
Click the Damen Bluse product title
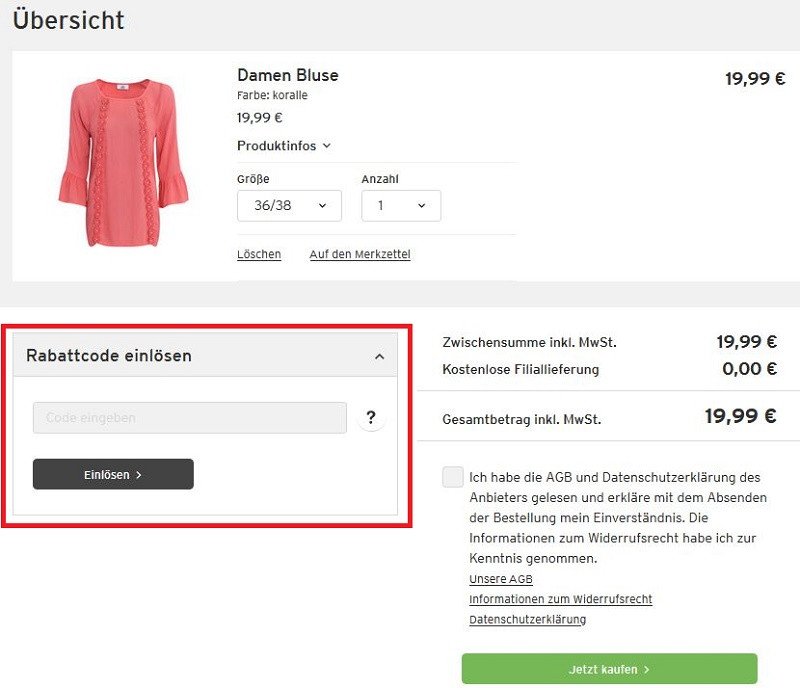tap(288, 75)
